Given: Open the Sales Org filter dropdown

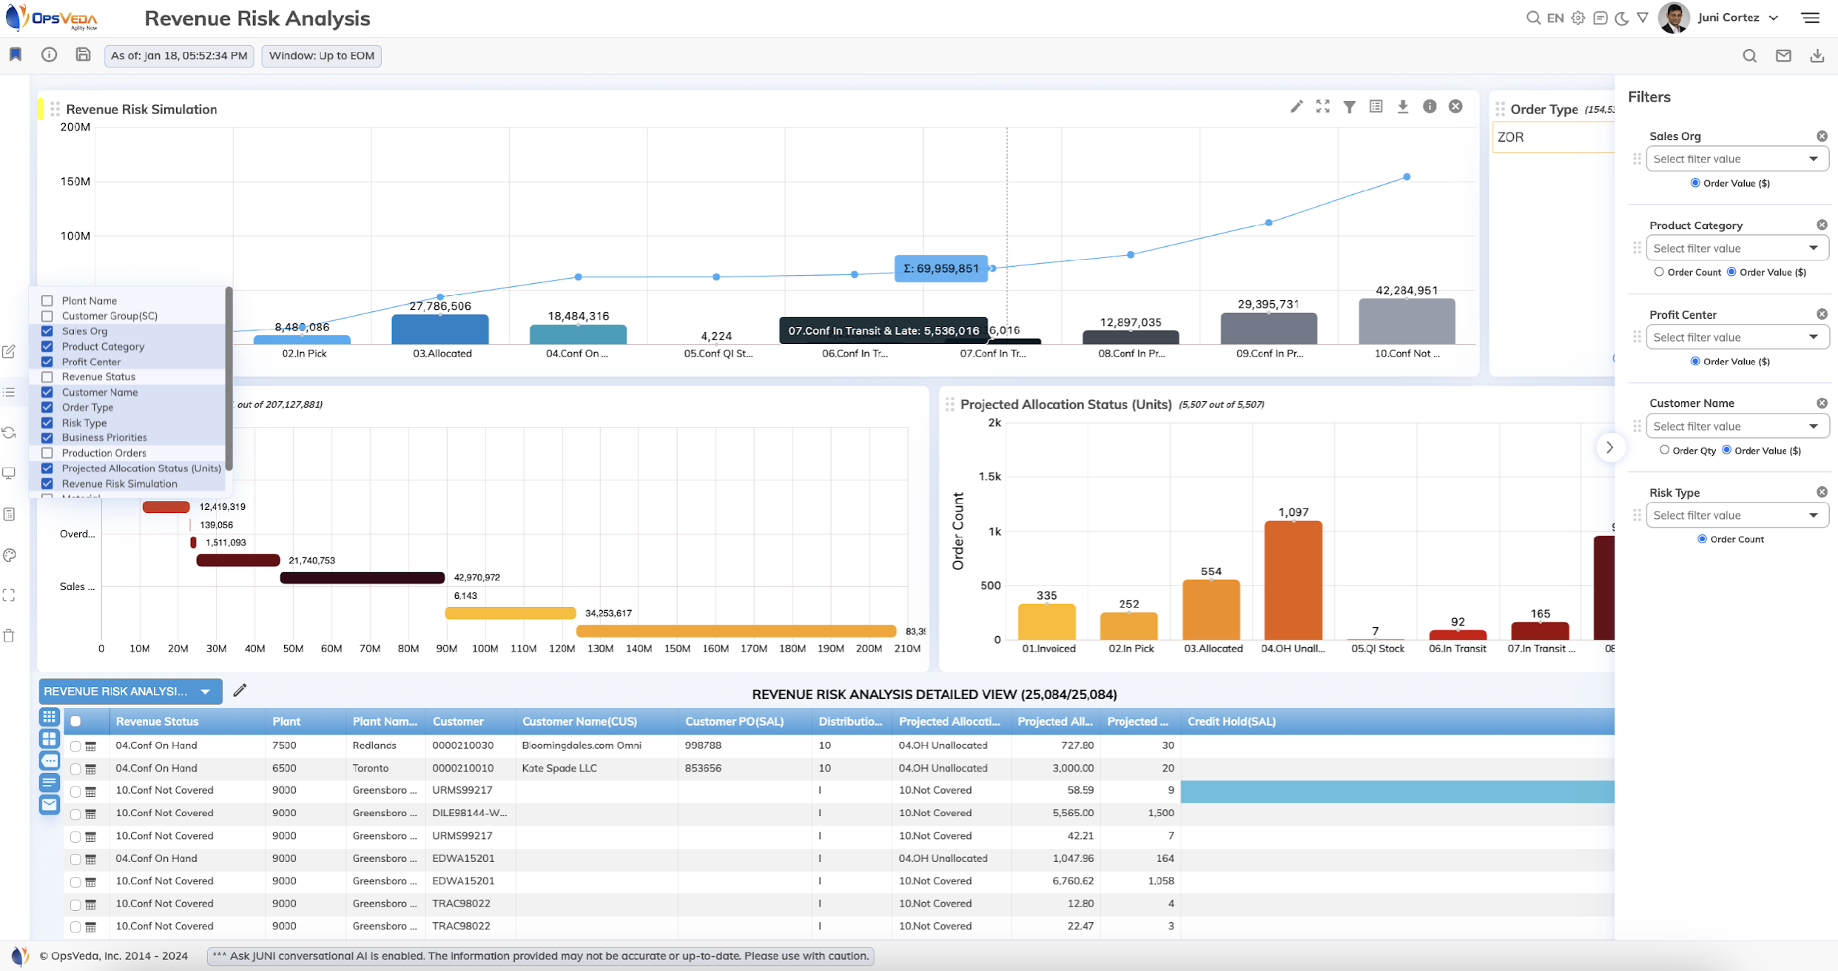Looking at the screenshot, I should tap(1737, 159).
